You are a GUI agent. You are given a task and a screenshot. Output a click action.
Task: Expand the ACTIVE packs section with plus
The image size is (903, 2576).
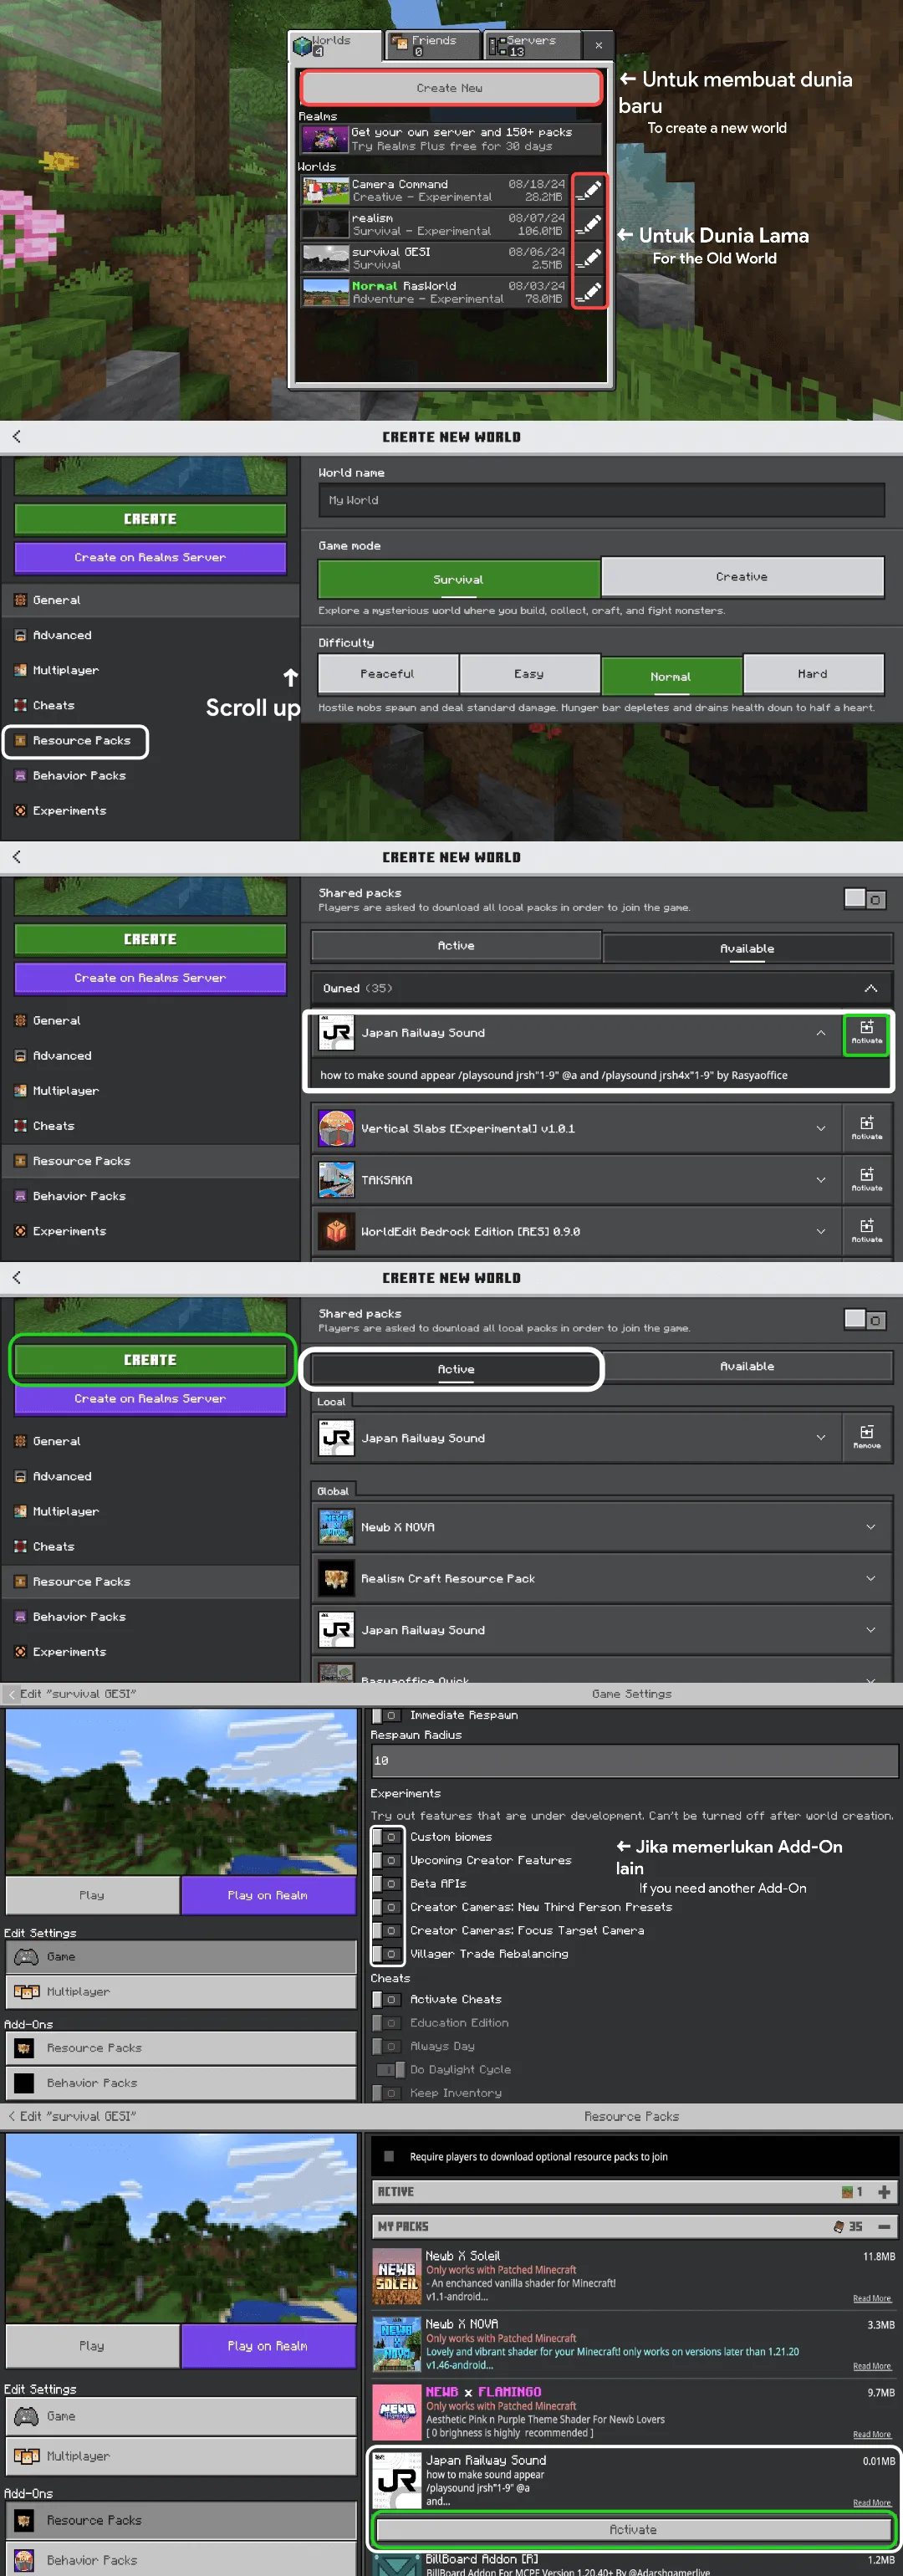click(x=883, y=2192)
